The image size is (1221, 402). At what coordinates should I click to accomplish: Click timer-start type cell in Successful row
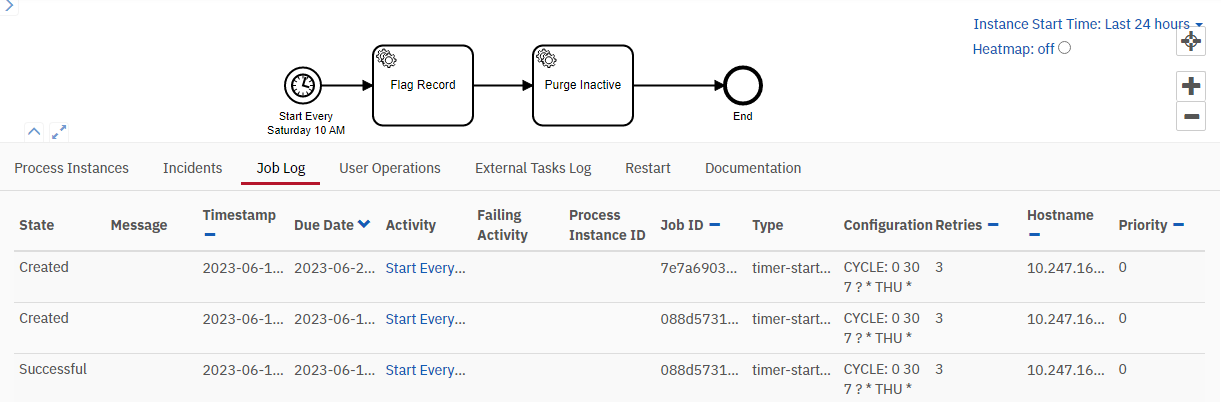coord(792,370)
